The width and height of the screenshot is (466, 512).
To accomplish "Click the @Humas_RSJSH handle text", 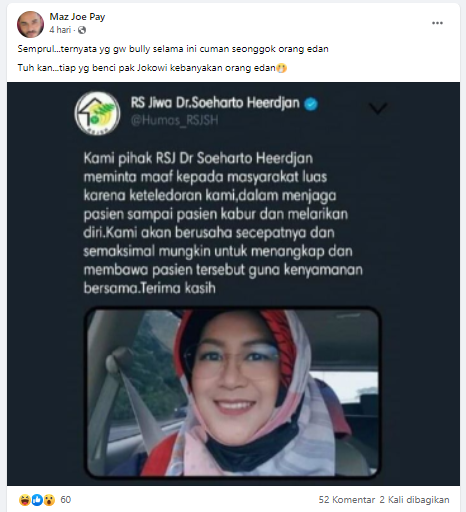I will tap(174, 120).
